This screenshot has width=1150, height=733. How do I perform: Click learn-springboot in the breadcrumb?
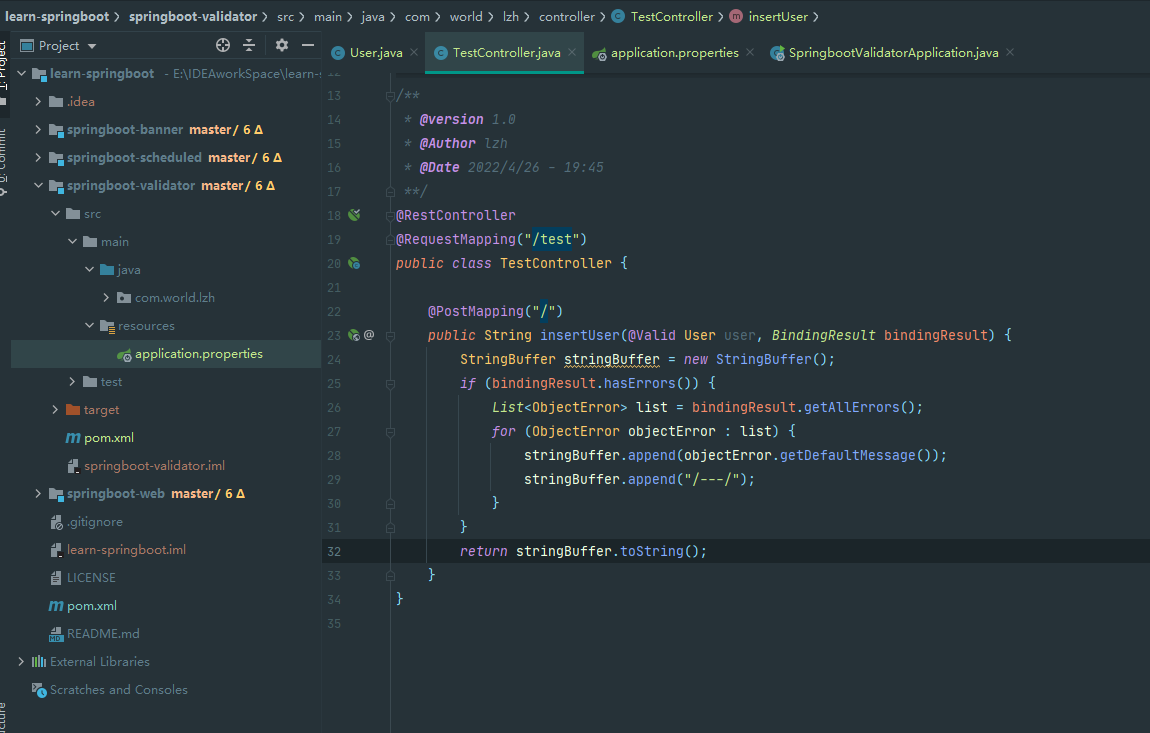[x=56, y=16]
